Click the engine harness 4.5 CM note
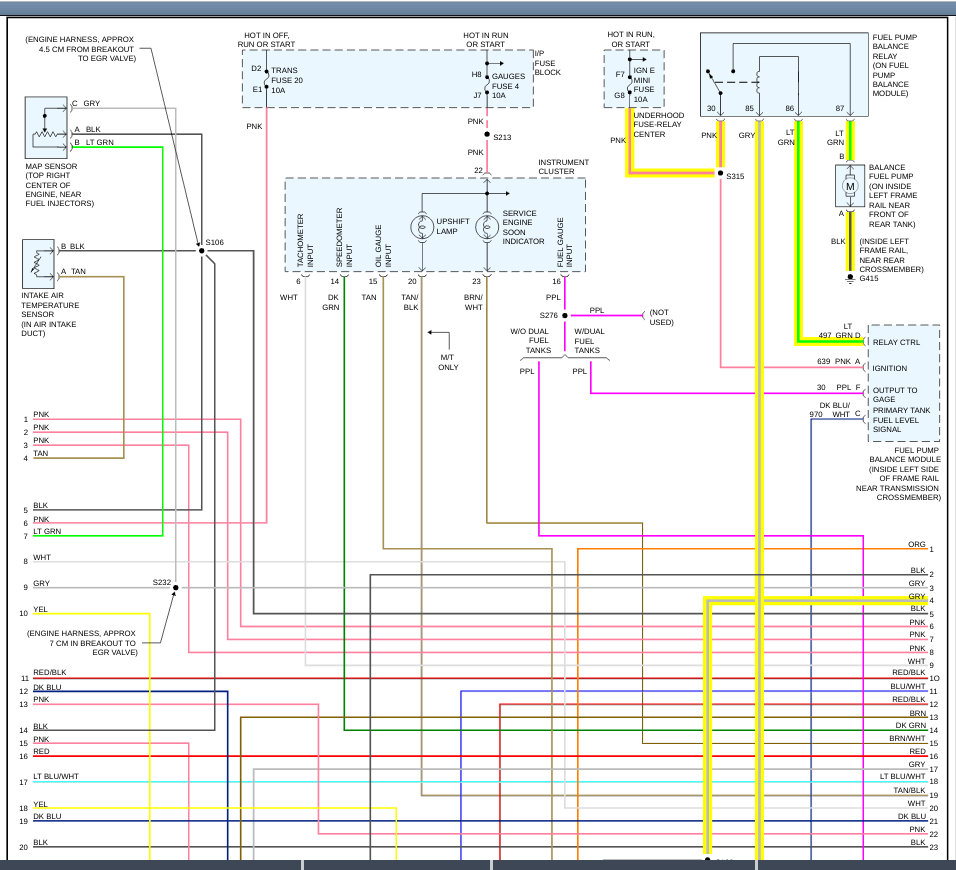 pyautogui.click(x=80, y=49)
